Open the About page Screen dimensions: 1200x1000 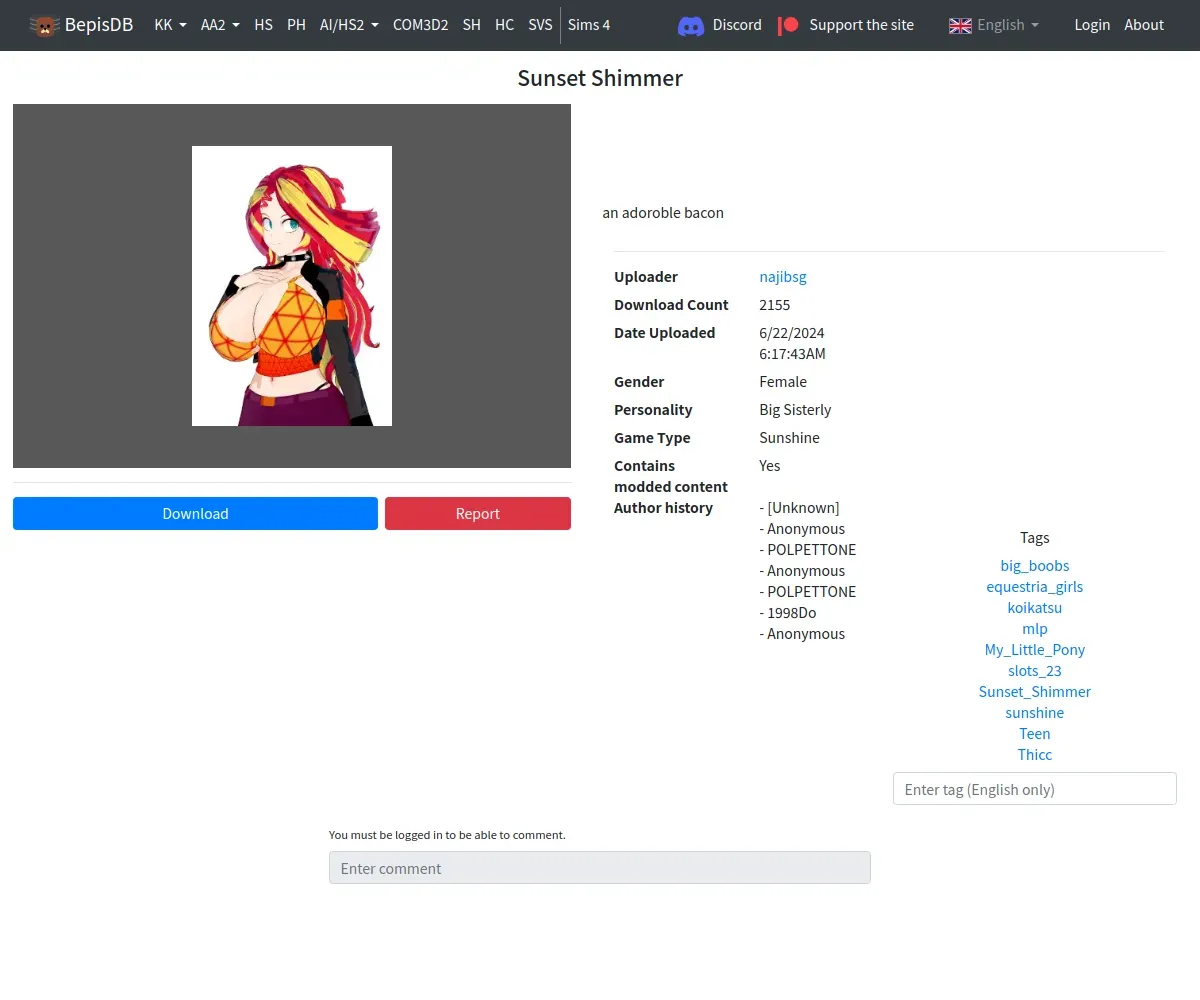(1144, 25)
